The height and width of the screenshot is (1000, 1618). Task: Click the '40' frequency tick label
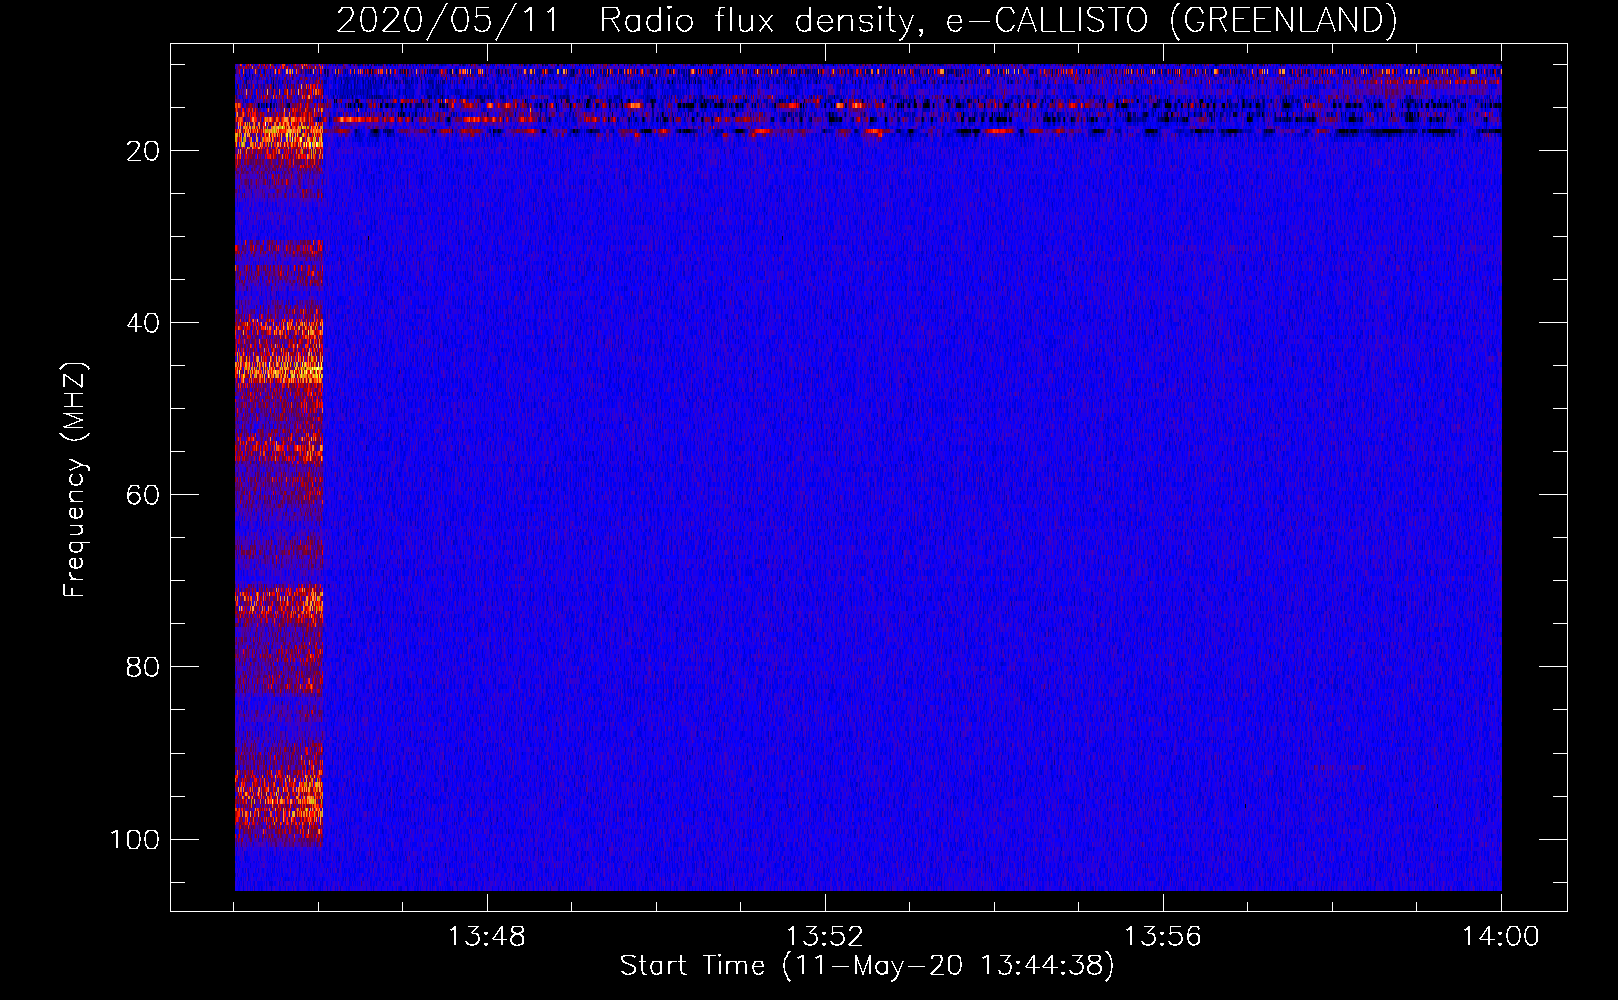[x=143, y=323]
